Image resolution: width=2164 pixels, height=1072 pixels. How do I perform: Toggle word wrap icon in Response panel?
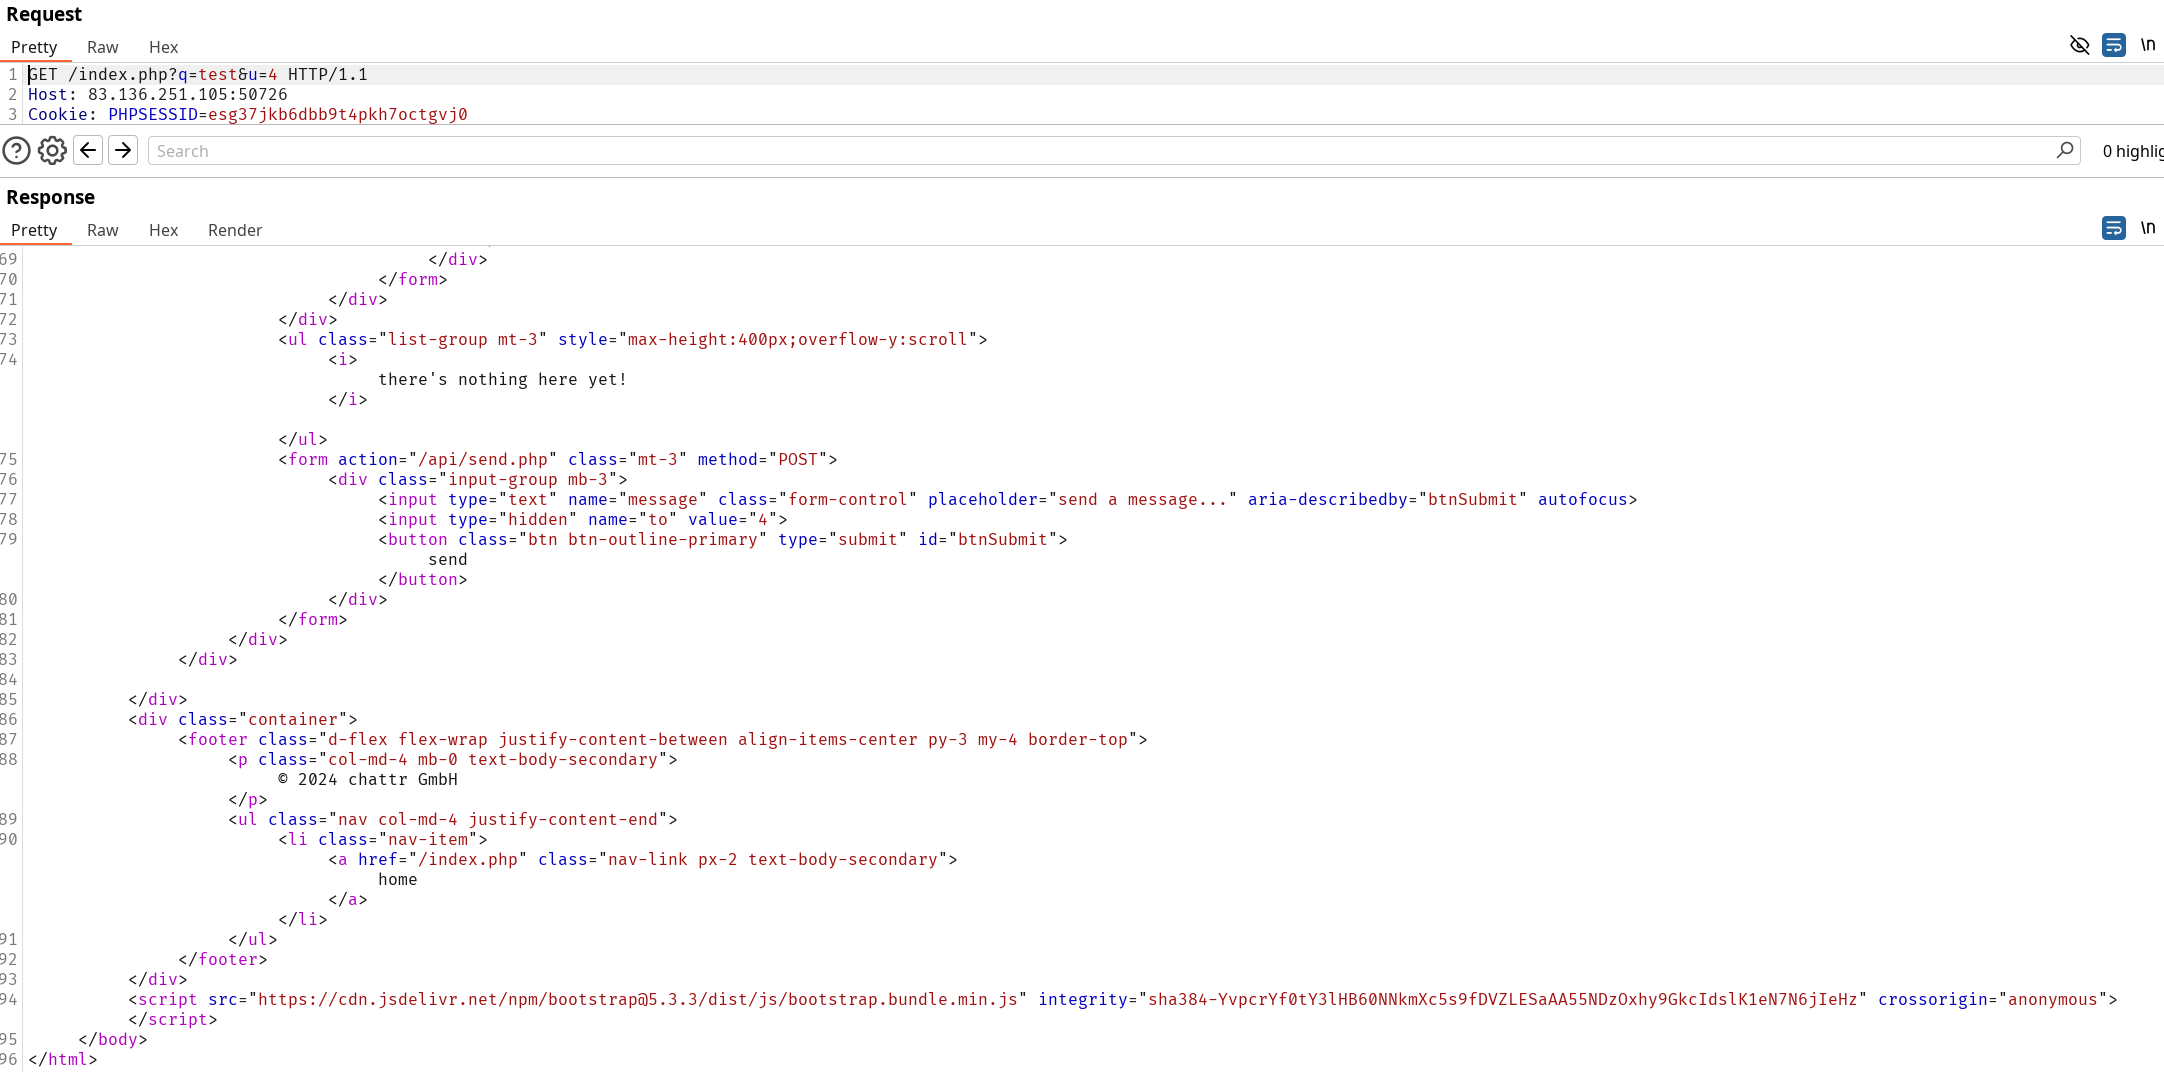click(2113, 228)
